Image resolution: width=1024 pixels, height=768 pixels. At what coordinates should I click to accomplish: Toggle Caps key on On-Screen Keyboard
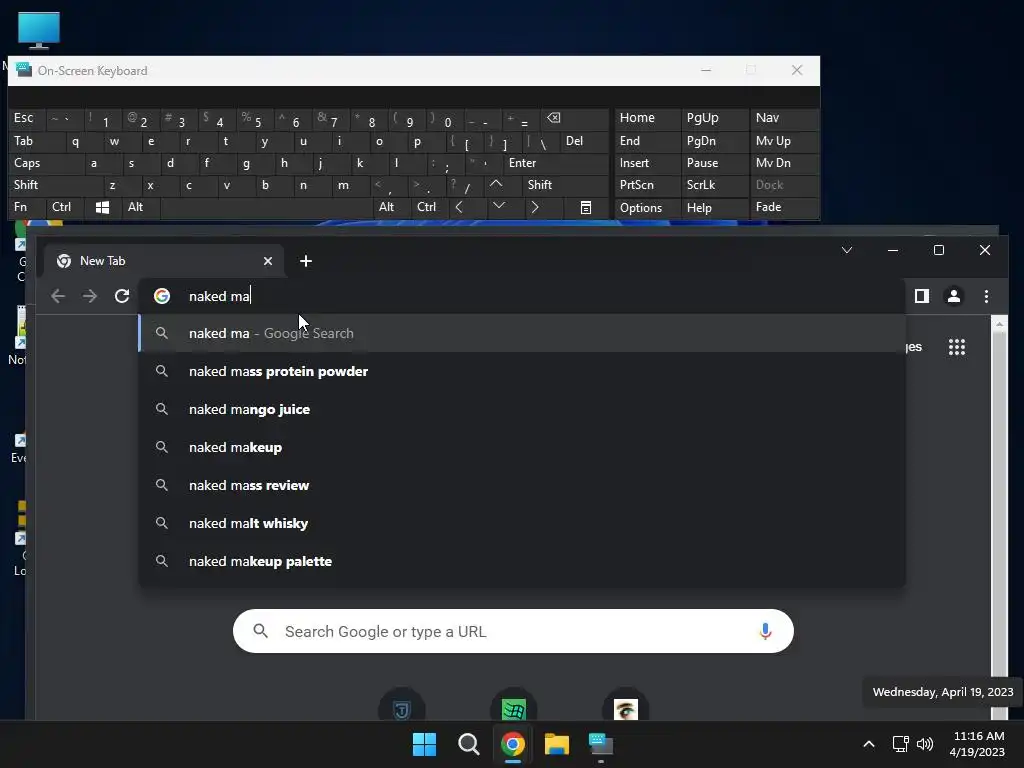pyautogui.click(x=46, y=163)
